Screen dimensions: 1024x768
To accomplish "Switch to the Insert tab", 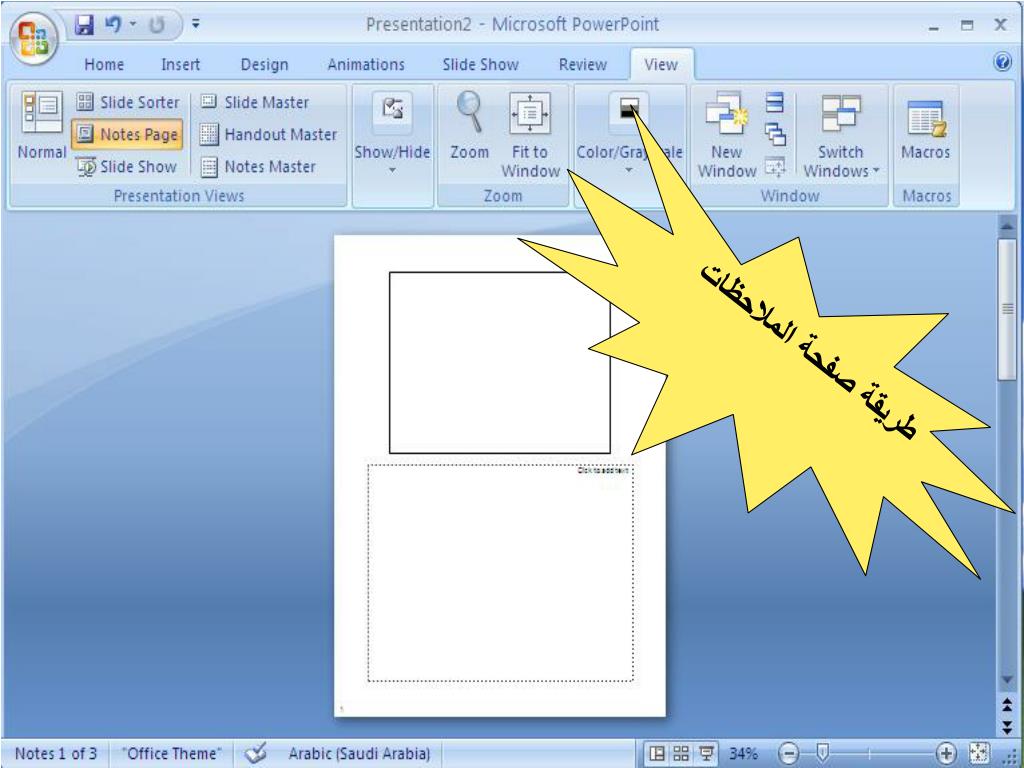I will click(x=180, y=65).
